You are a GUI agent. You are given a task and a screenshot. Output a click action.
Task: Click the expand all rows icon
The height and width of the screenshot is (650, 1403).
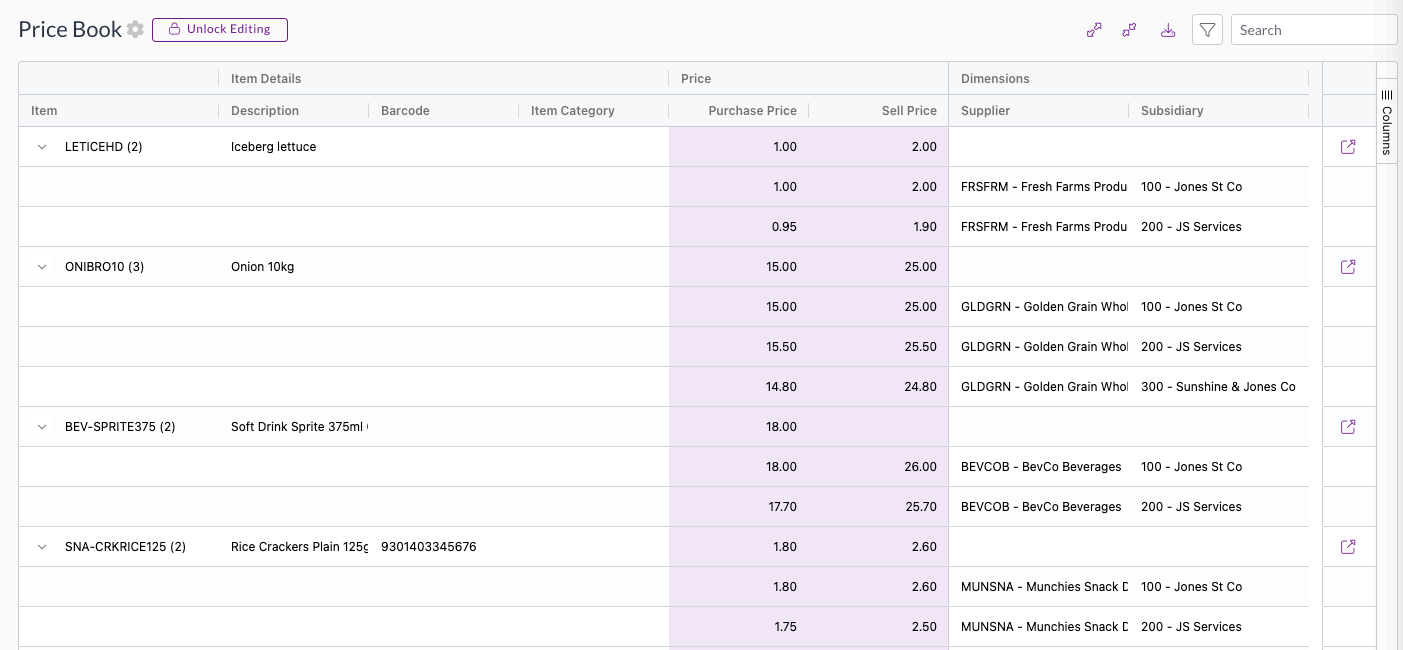(1094, 30)
